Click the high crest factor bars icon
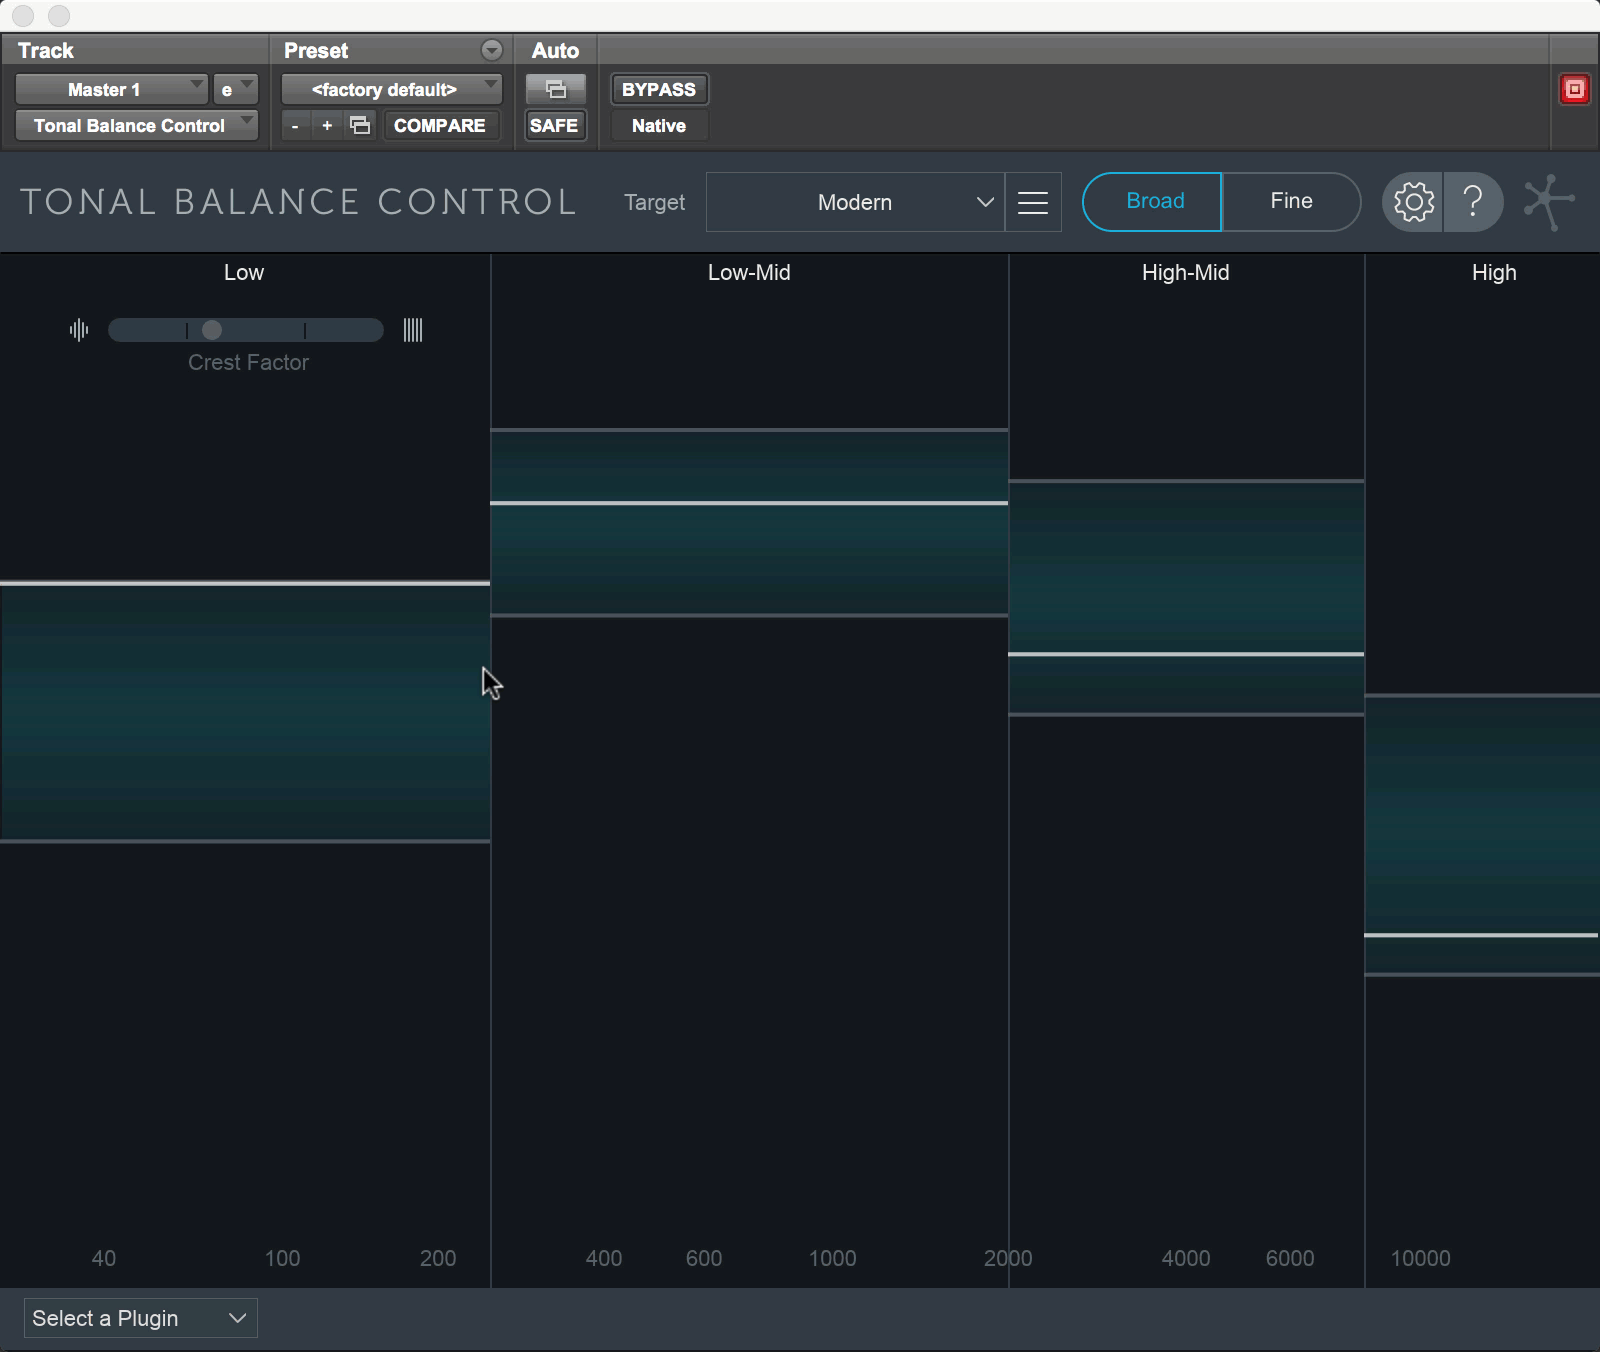 [413, 330]
